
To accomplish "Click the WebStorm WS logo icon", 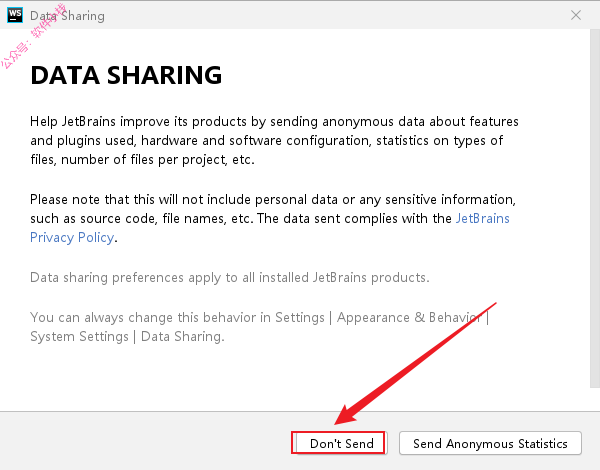I will [x=15, y=15].
